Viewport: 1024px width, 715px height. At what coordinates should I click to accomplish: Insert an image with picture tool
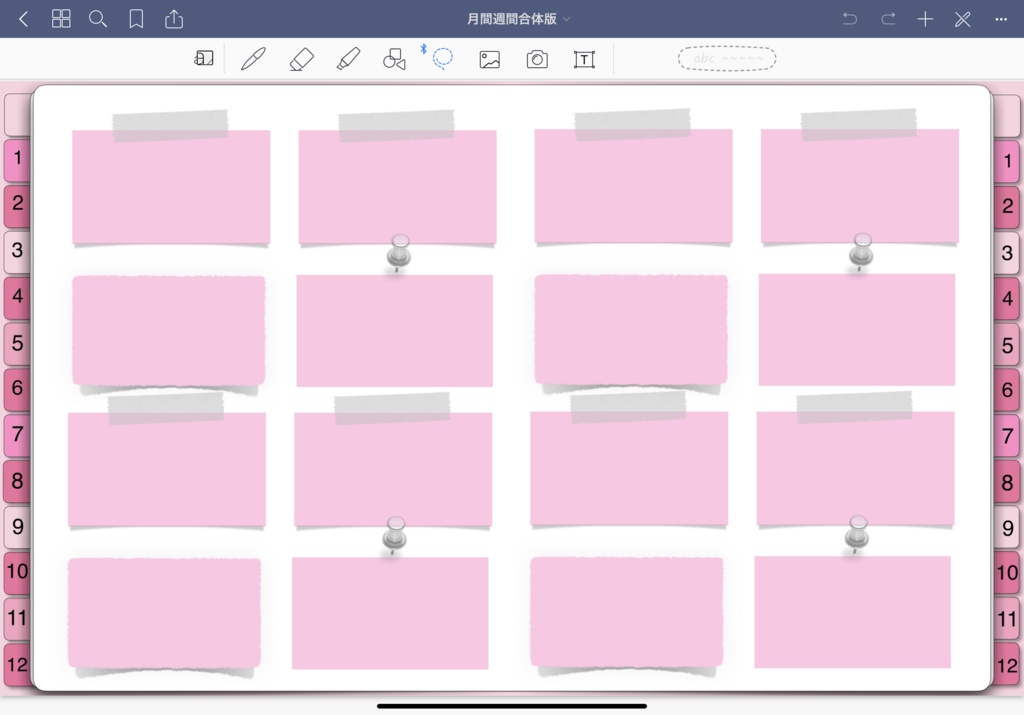pos(490,59)
